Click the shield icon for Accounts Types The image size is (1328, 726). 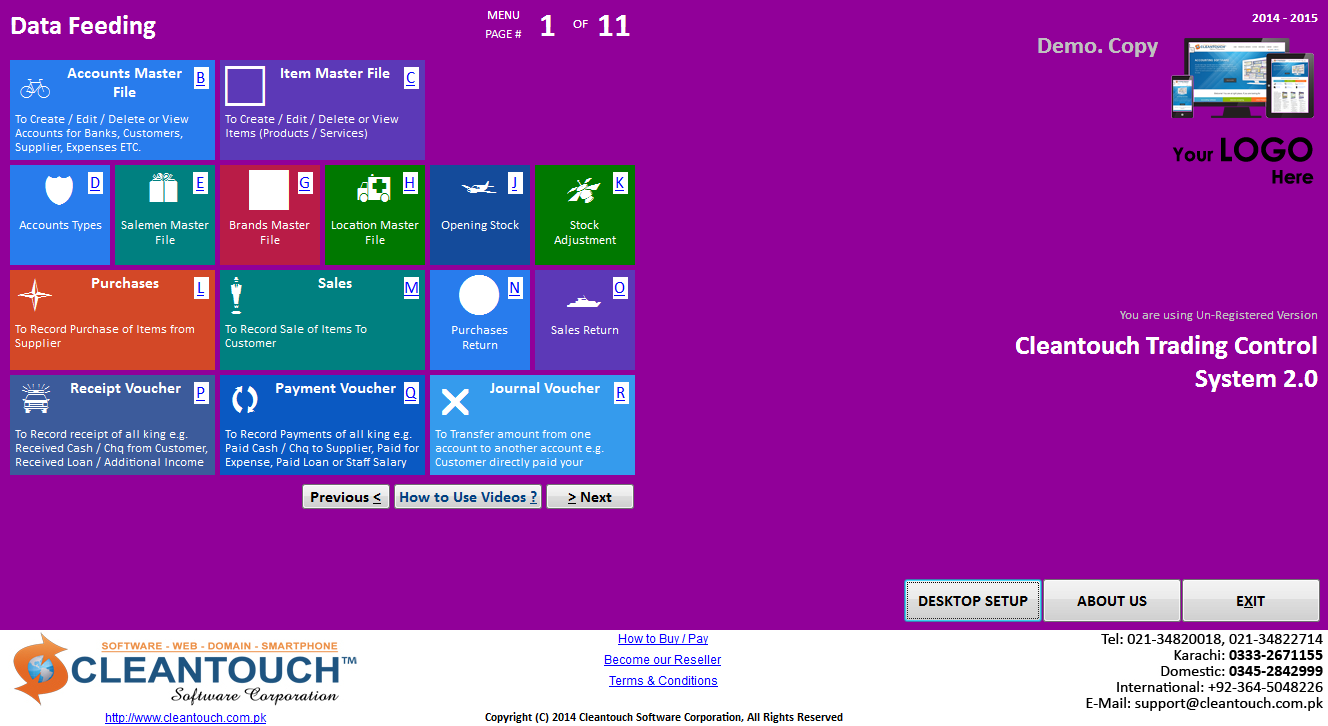click(x=60, y=189)
